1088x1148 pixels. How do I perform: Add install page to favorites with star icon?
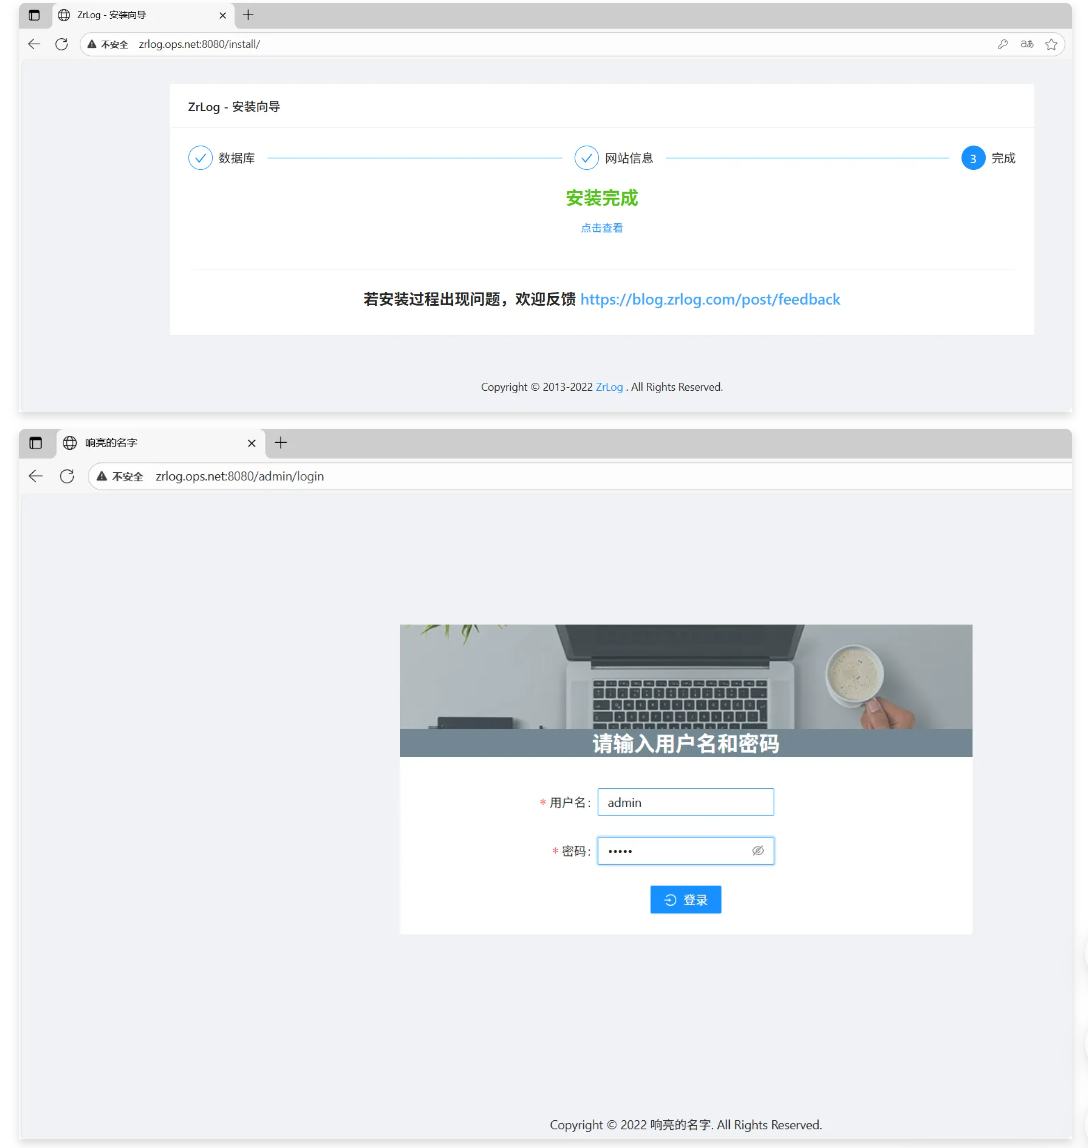tap(1051, 44)
